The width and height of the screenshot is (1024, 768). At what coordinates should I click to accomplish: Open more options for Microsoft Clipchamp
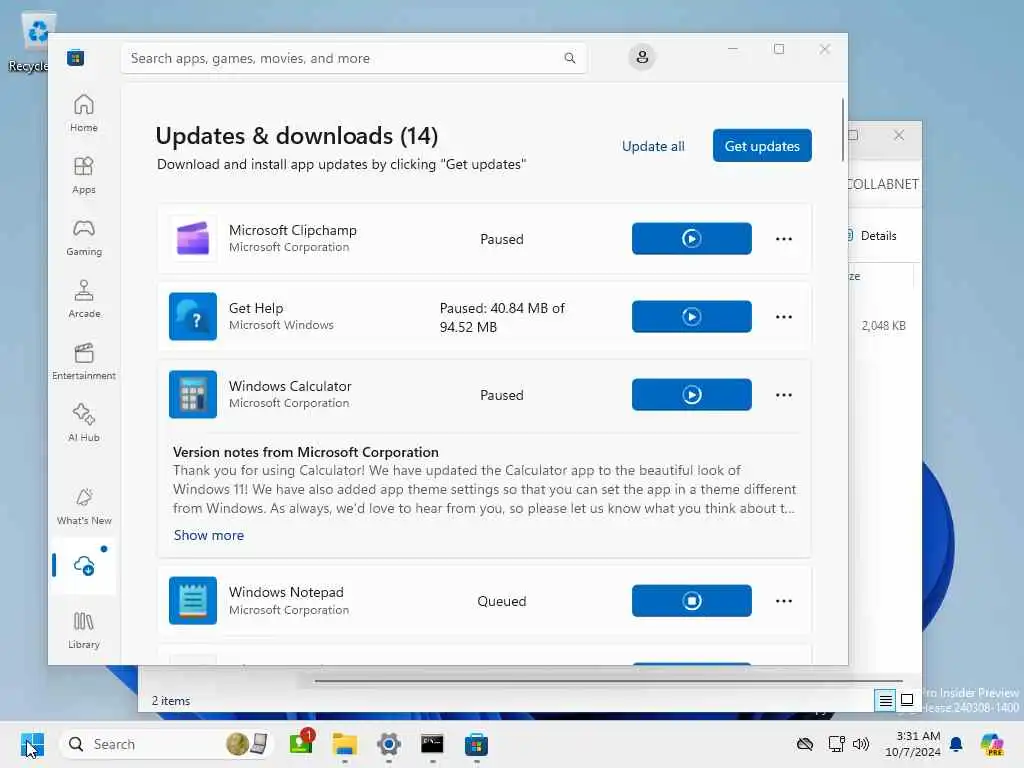pos(784,239)
